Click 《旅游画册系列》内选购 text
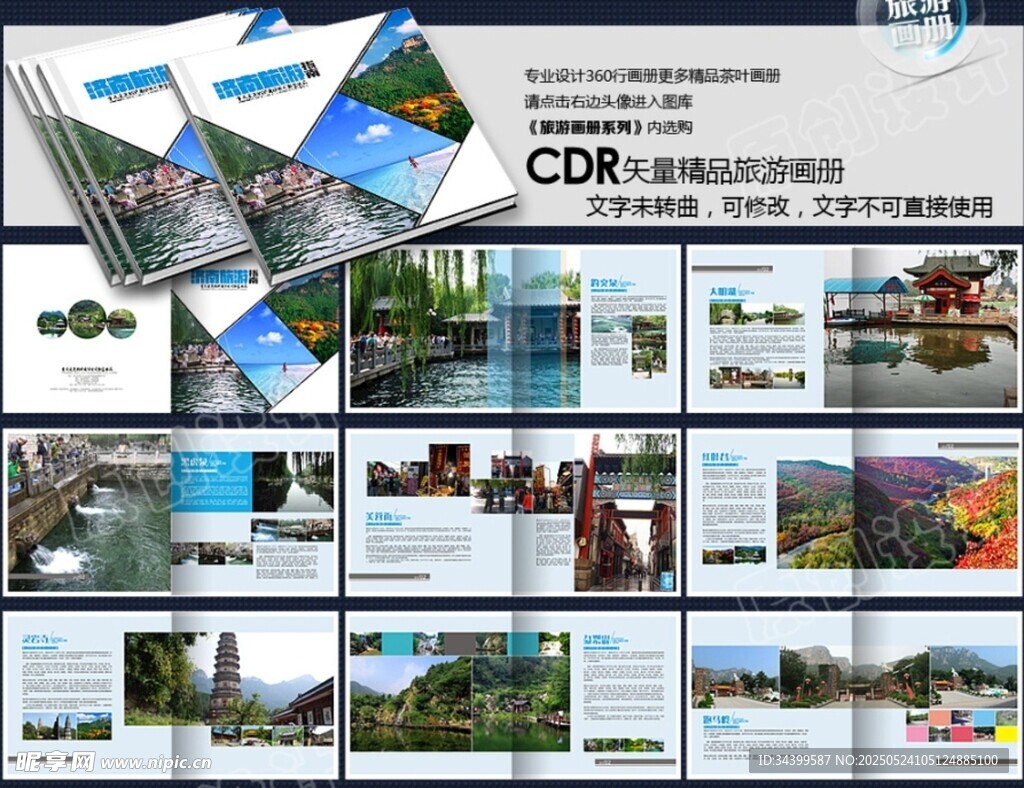 point(608,127)
